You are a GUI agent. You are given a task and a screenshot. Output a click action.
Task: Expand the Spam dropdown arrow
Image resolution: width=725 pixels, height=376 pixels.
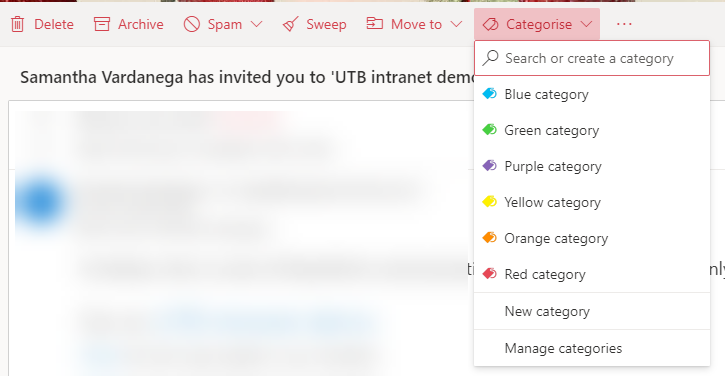(257, 24)
